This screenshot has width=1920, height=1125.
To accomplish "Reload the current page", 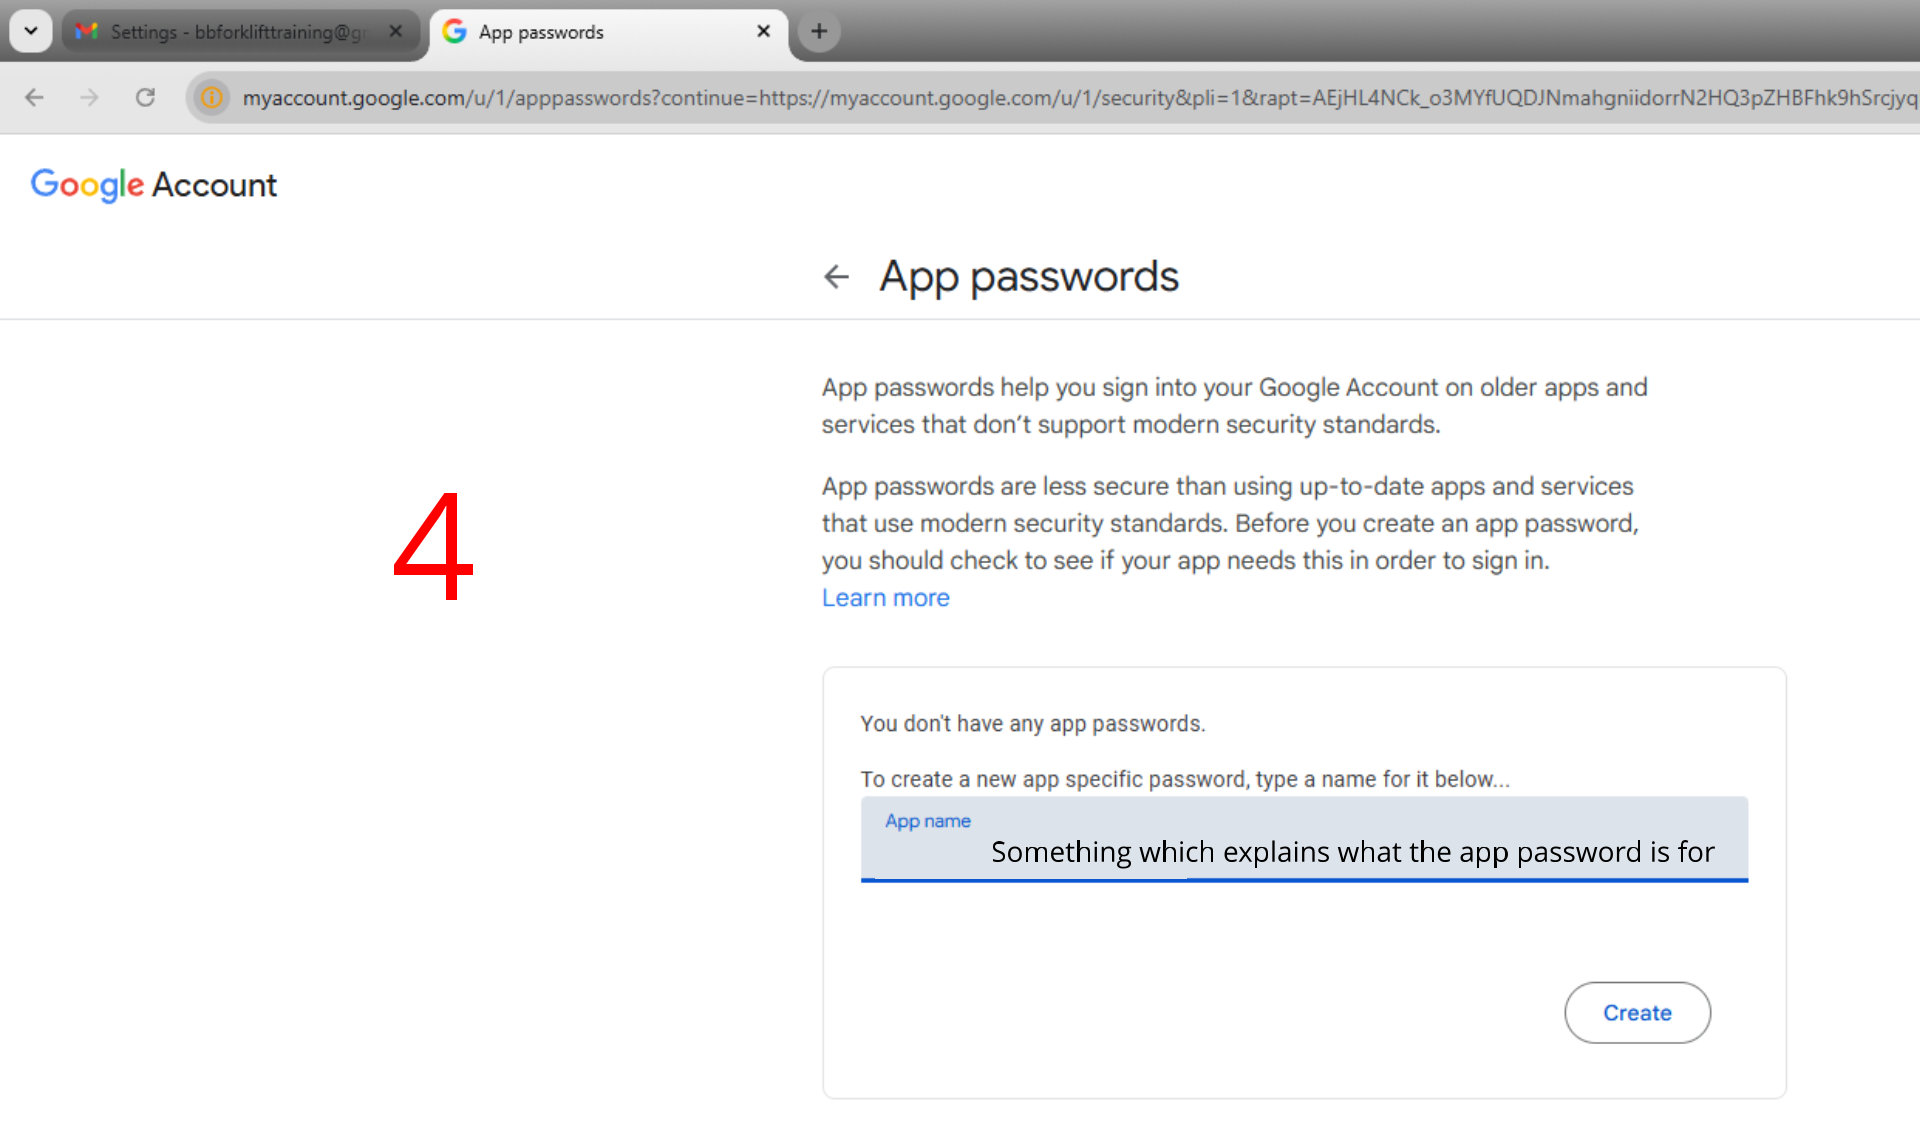I will coord(145,97).
